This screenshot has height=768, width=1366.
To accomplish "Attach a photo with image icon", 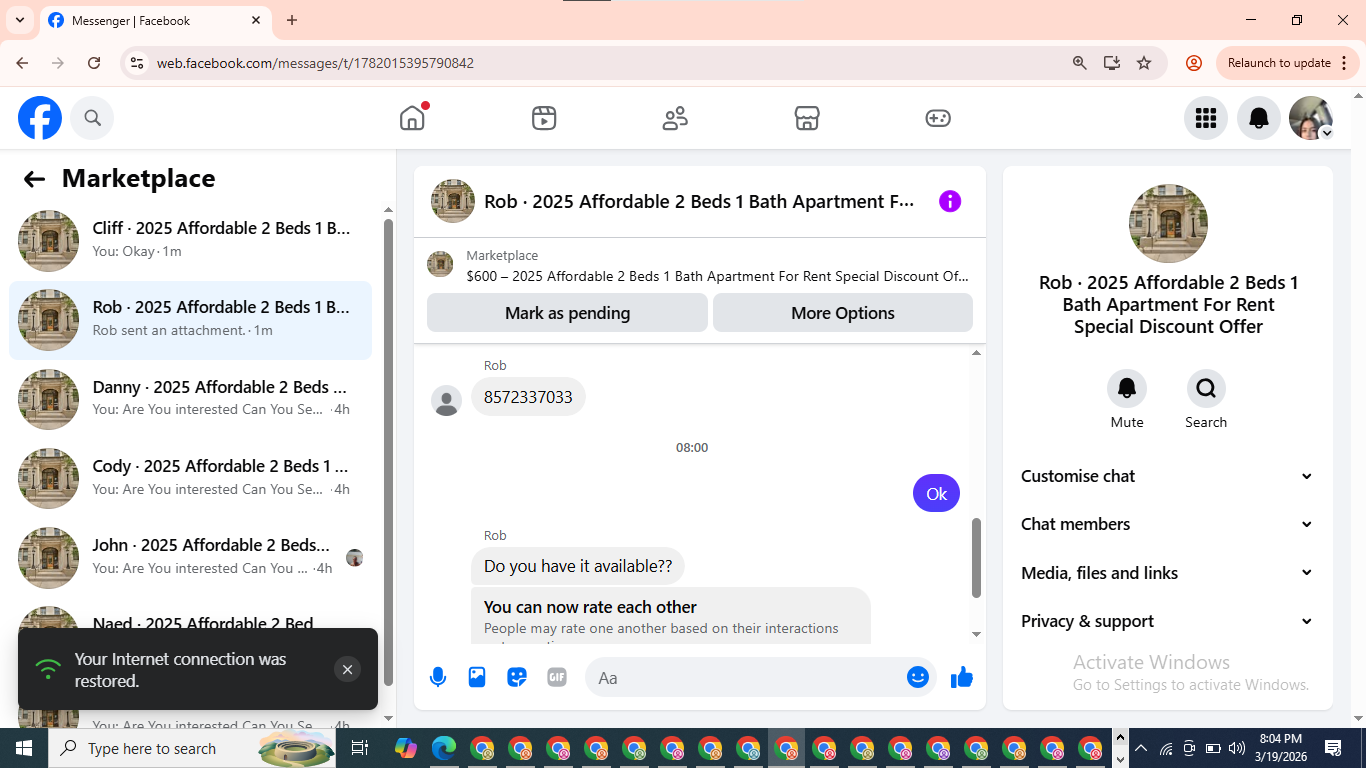I will click(477, 677).
